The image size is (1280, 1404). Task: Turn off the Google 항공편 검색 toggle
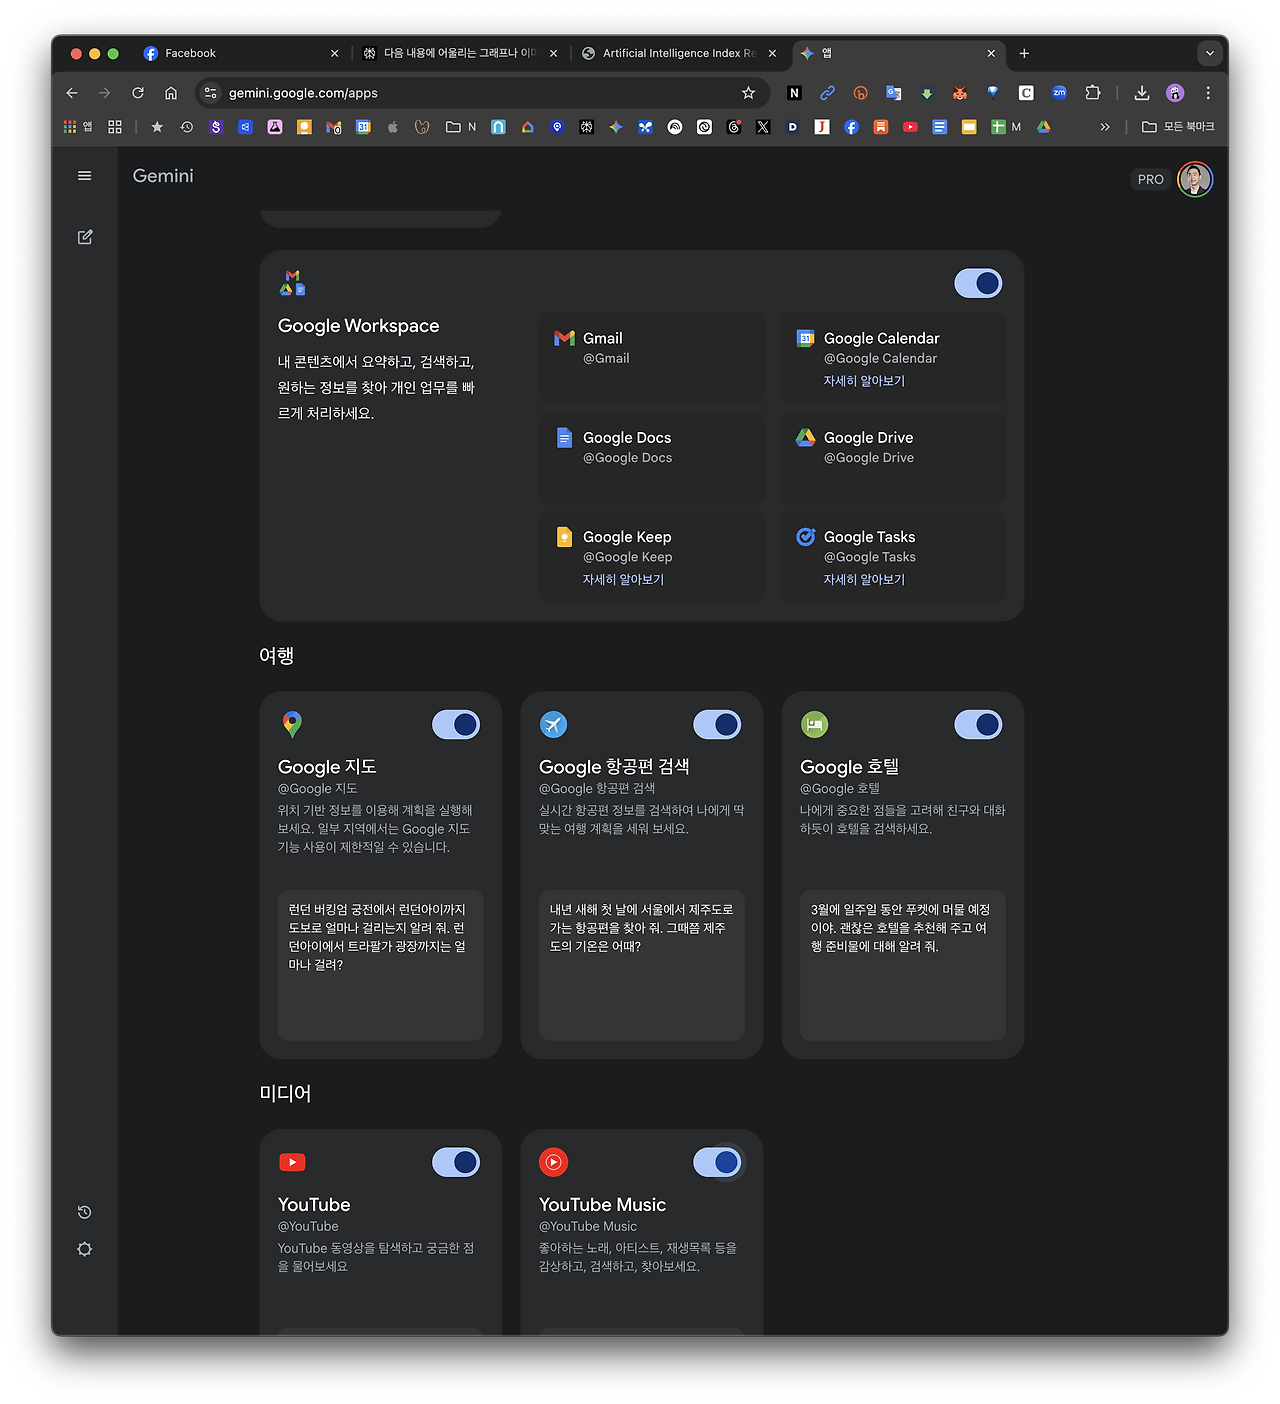click(x=717, y=725)
